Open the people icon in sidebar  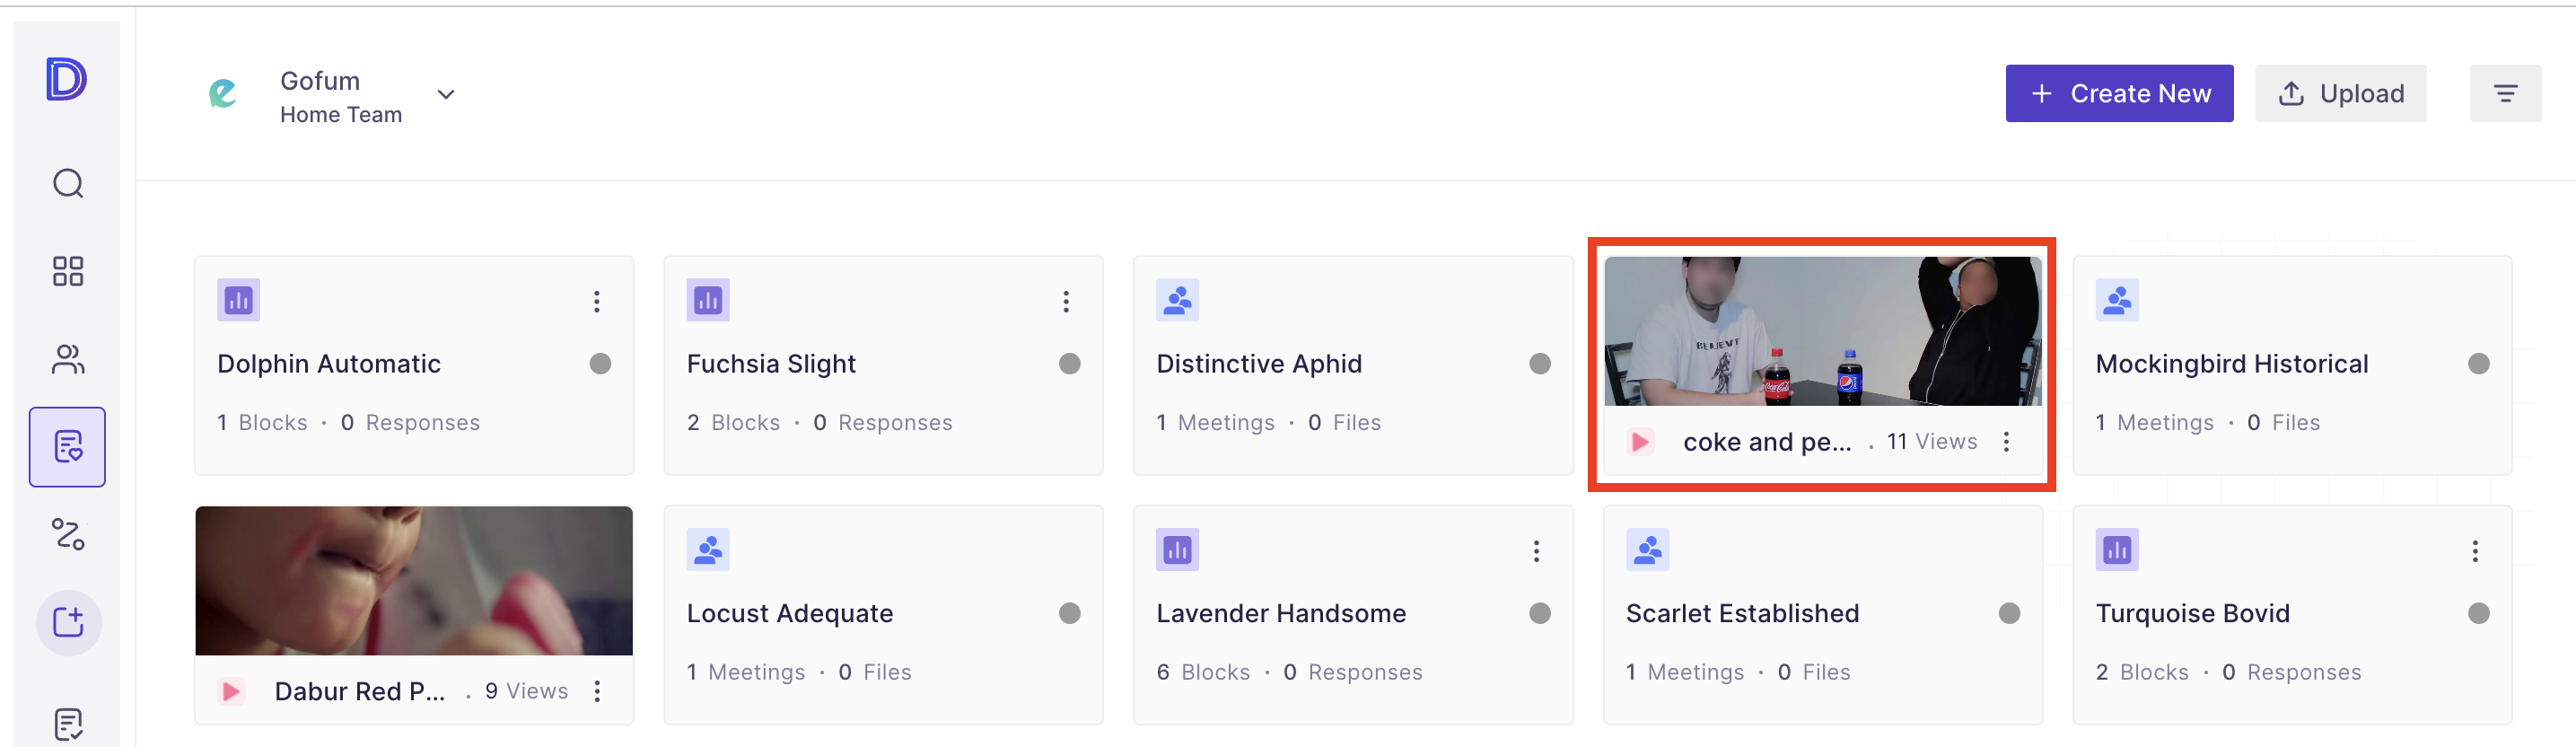(68, 359)
